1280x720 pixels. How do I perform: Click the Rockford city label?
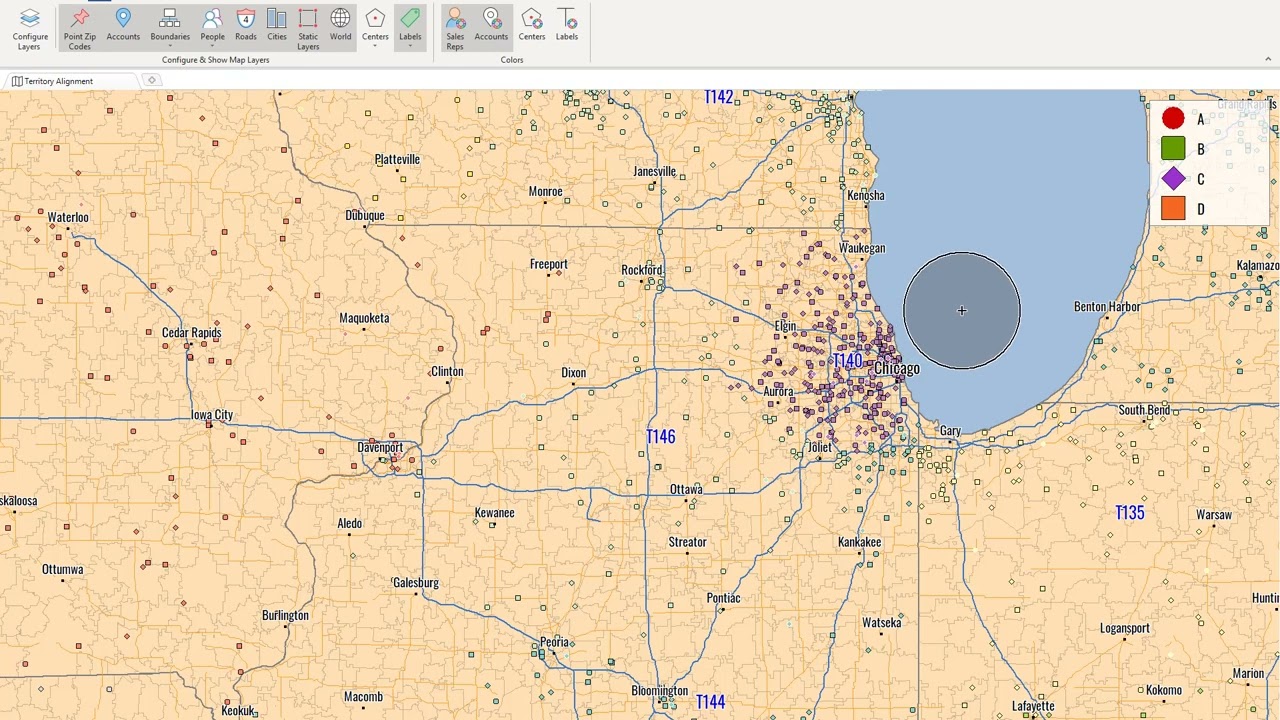(641, 270)
